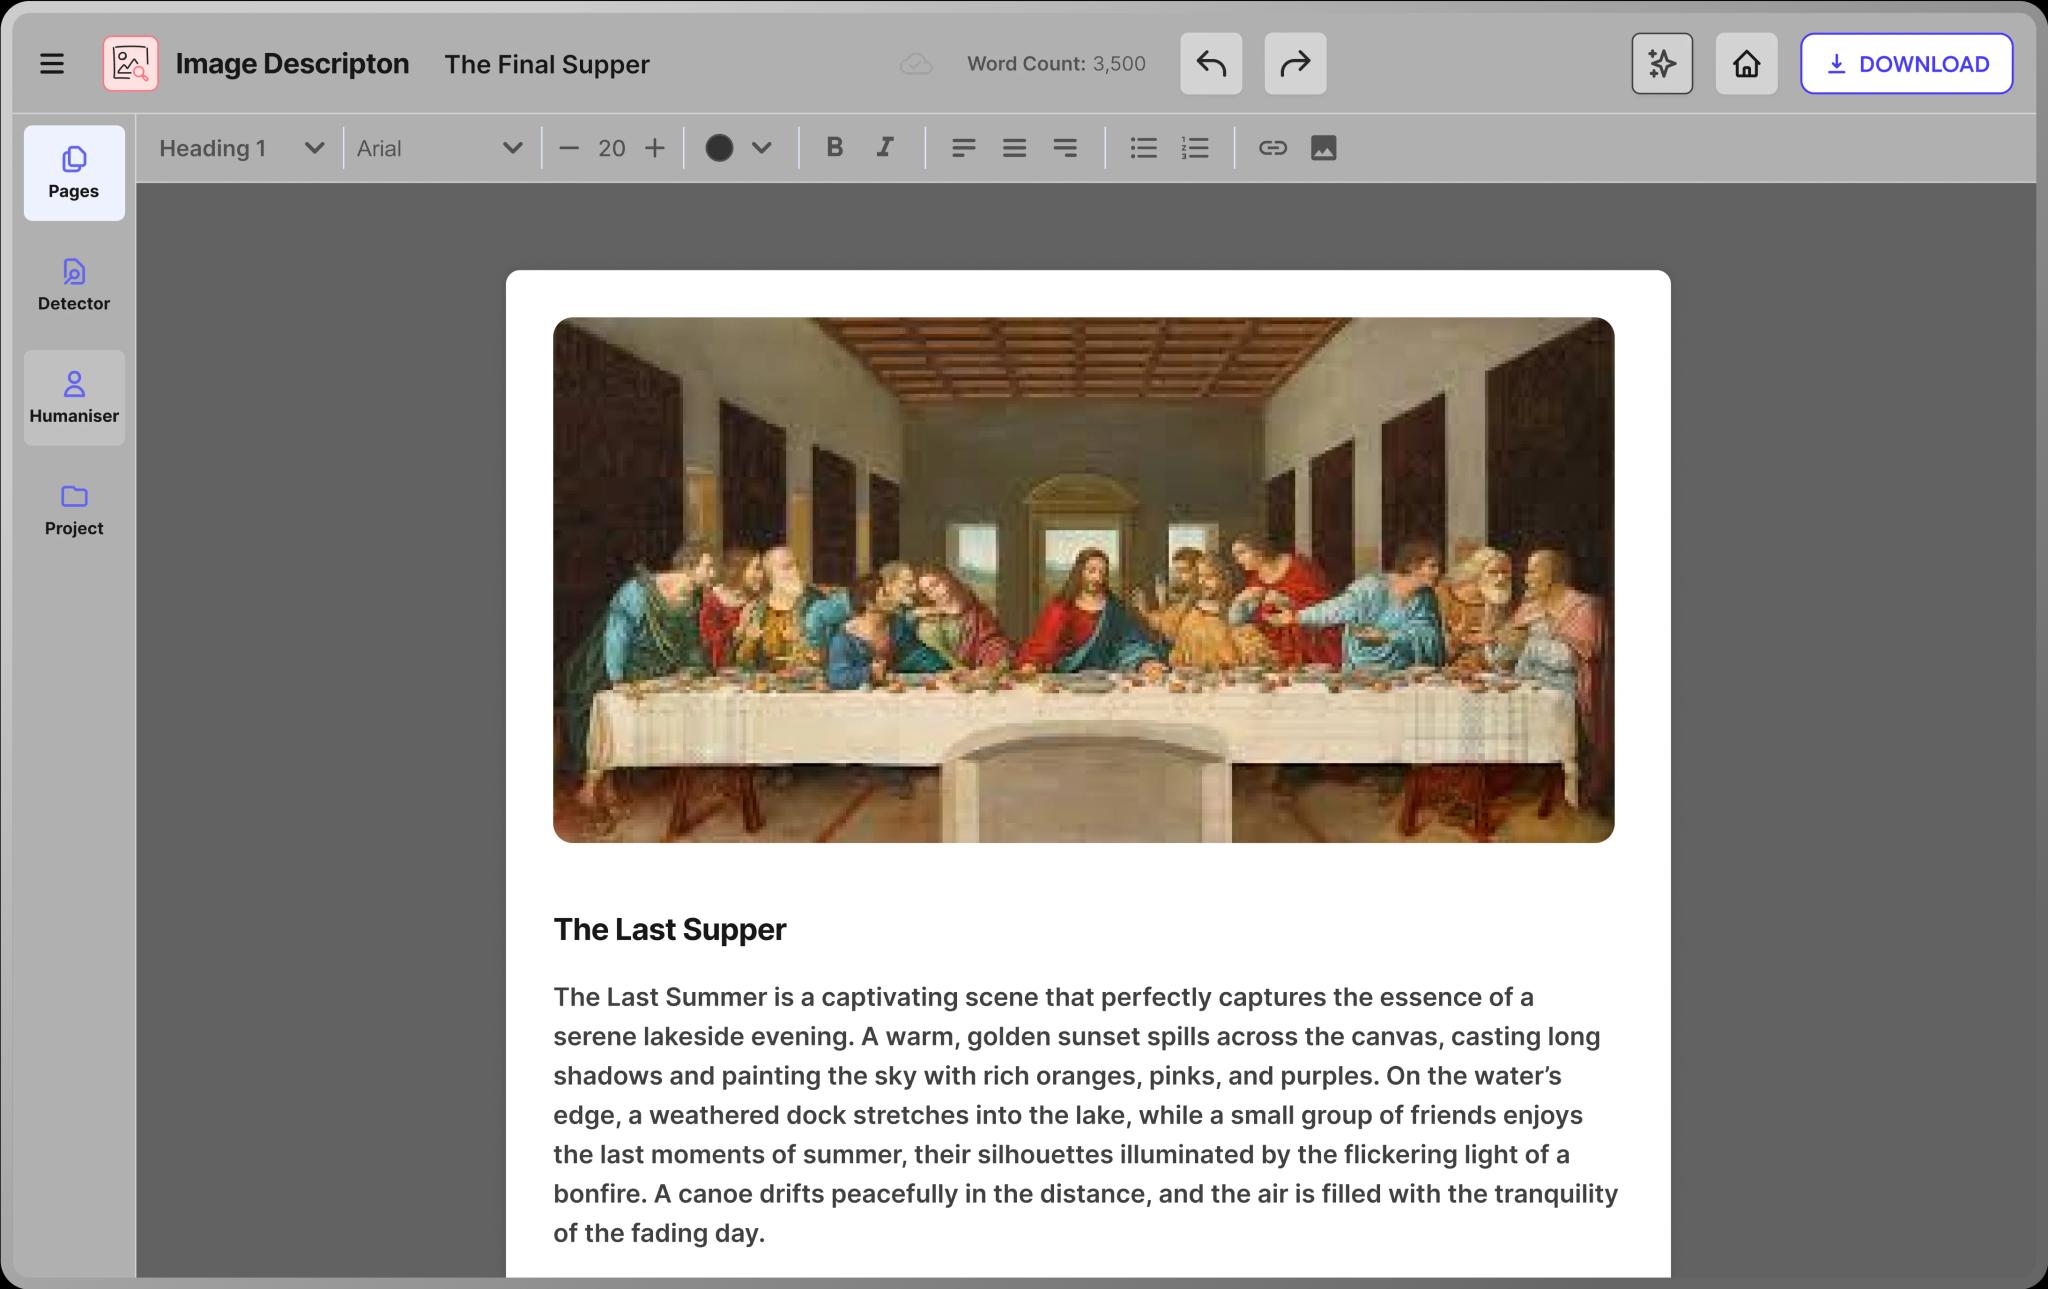Open the Humaniser sidebar tab

[74, 397]
